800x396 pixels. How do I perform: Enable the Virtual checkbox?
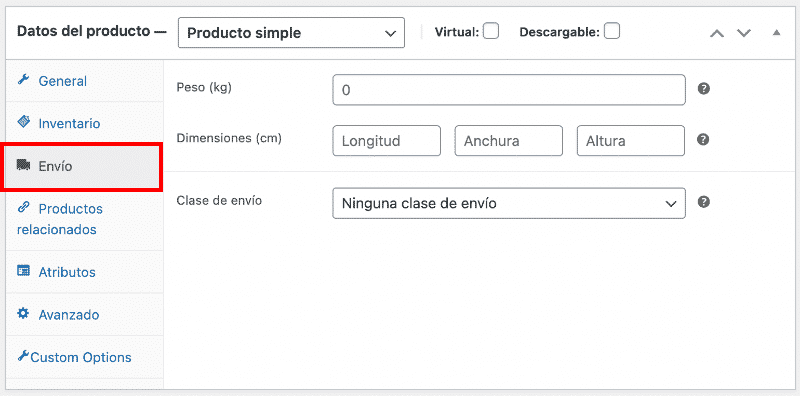click(x=491, y=32)
